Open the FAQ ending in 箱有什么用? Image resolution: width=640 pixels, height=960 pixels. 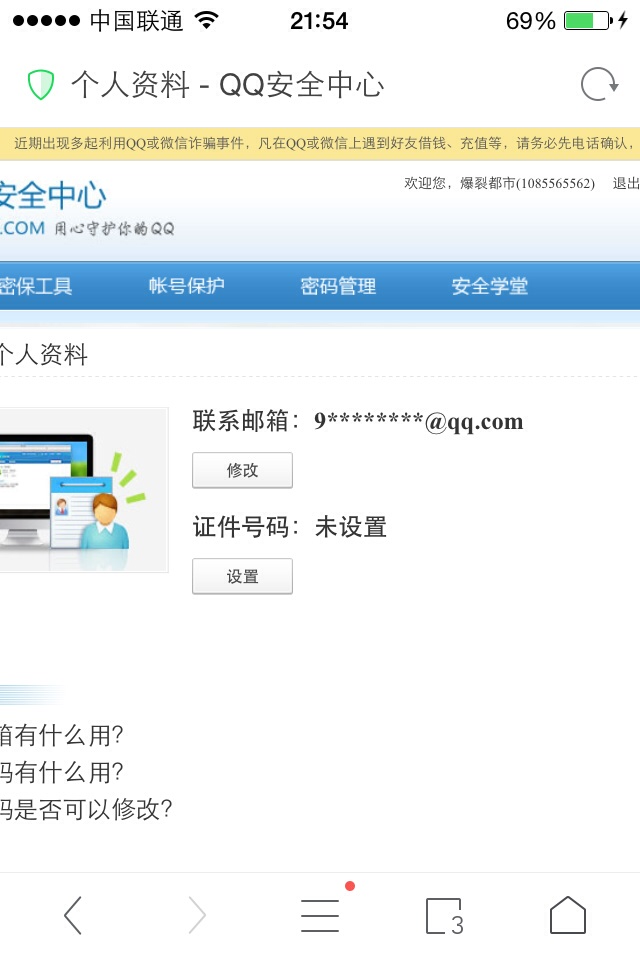click(x=61, y=735)
